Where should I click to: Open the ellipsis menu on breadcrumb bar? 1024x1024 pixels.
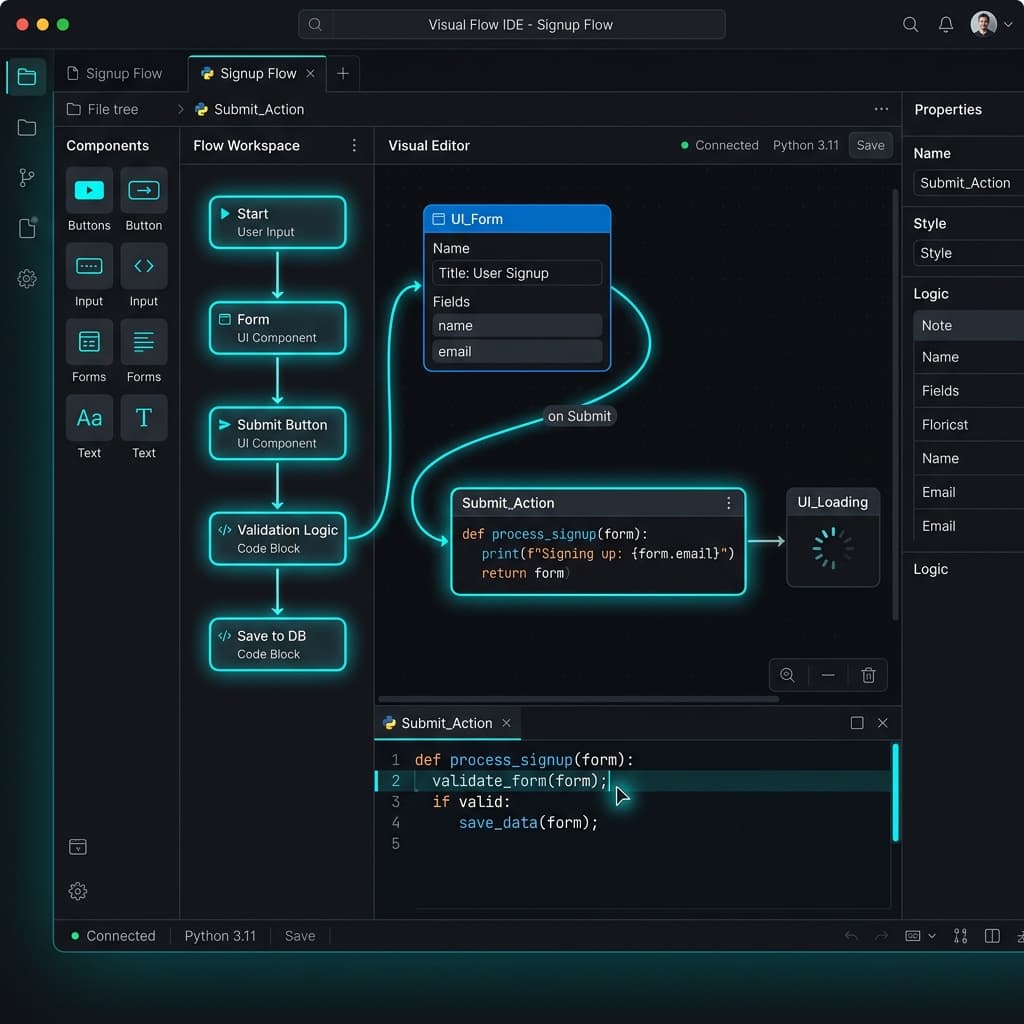tap(881, 109)
